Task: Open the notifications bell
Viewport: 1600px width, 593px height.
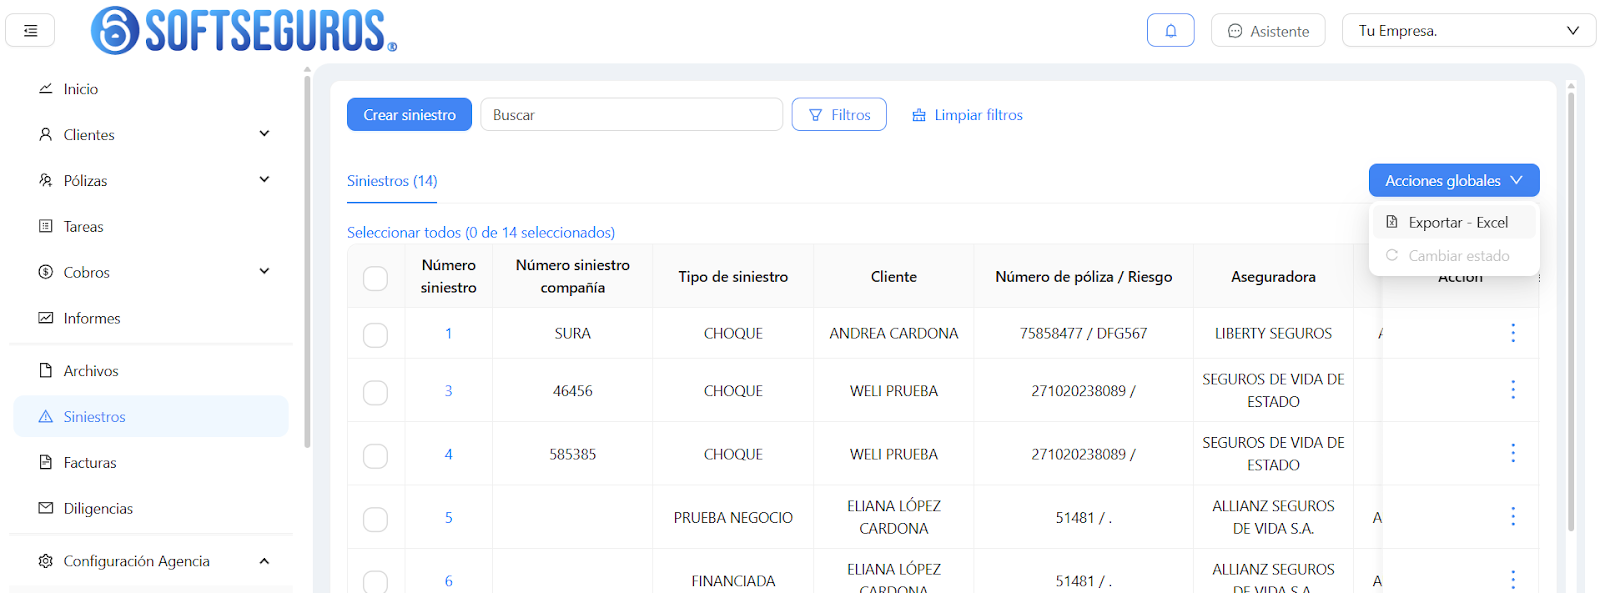Action: (1170, 31)
